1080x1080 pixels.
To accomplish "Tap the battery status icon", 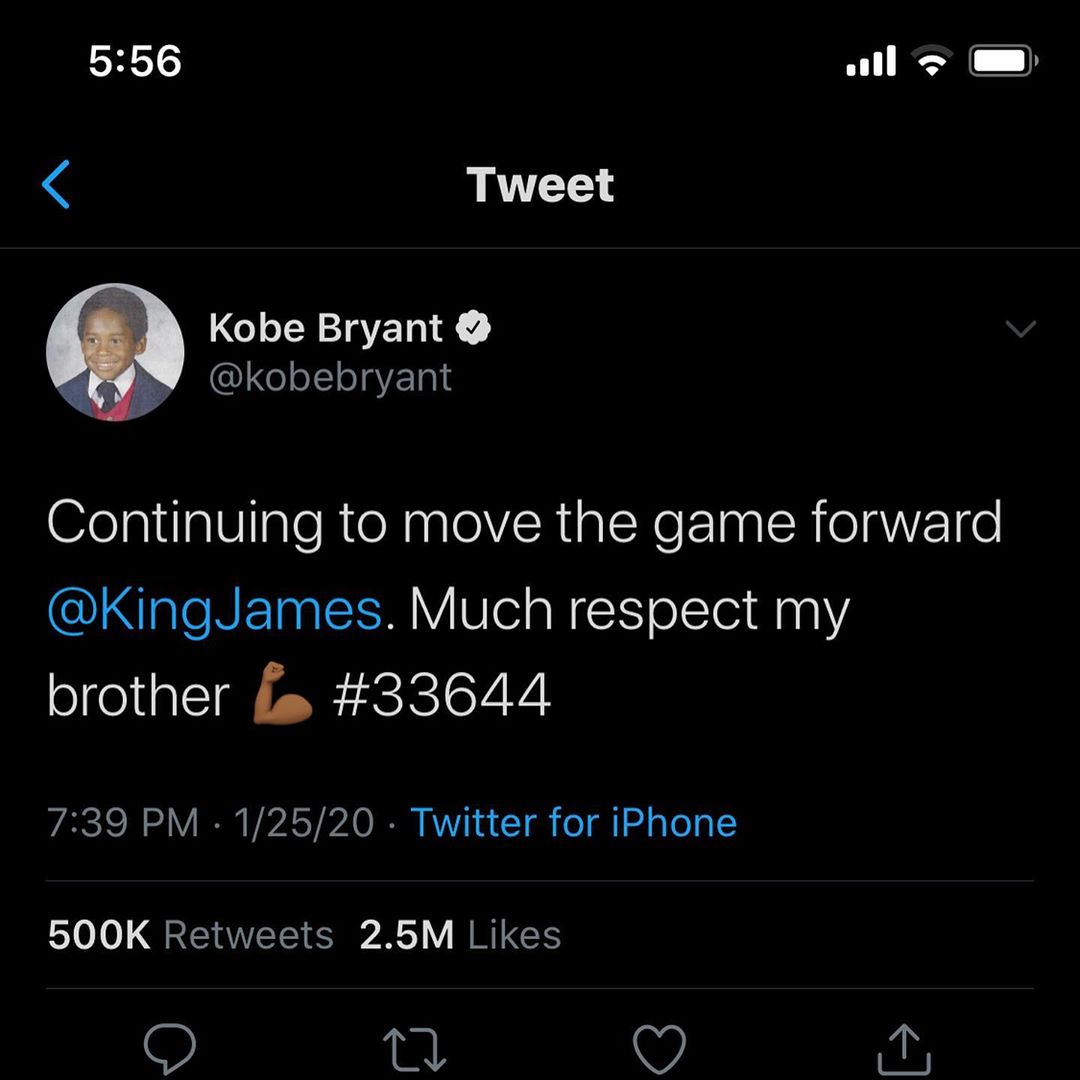I will 1004,61.
